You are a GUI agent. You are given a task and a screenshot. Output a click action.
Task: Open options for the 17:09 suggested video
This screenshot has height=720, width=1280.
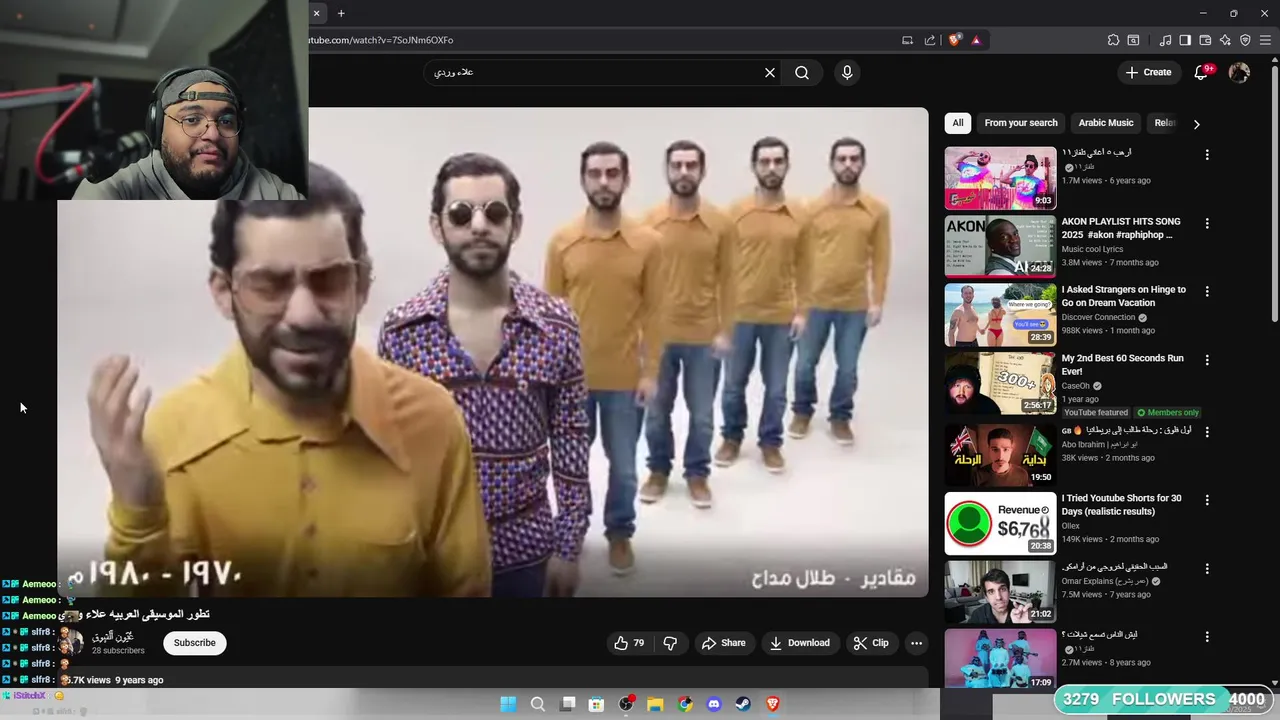tap(1207, 636)
